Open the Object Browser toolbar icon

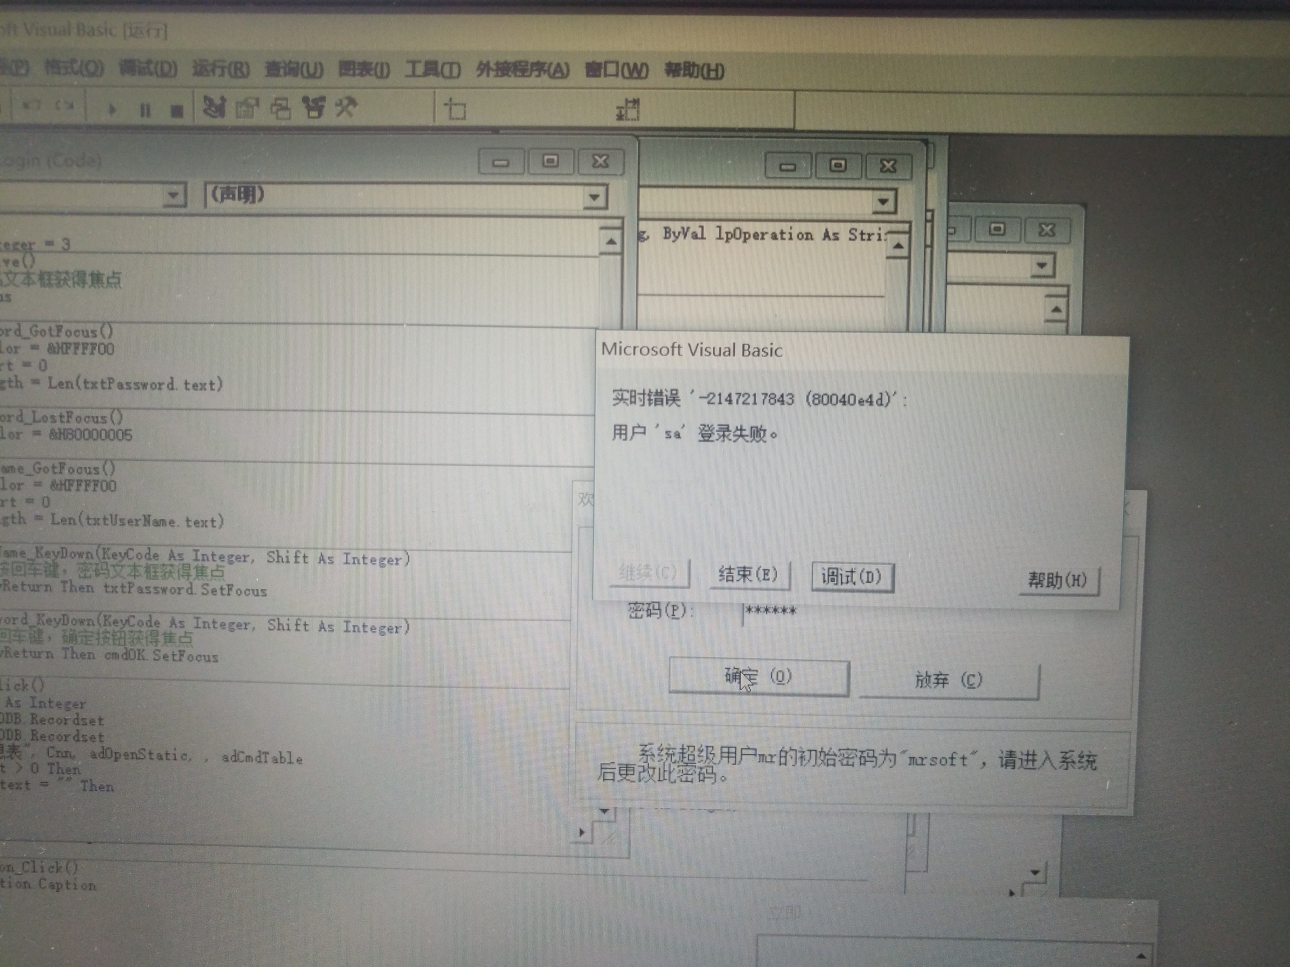click(x=314, y=107)
